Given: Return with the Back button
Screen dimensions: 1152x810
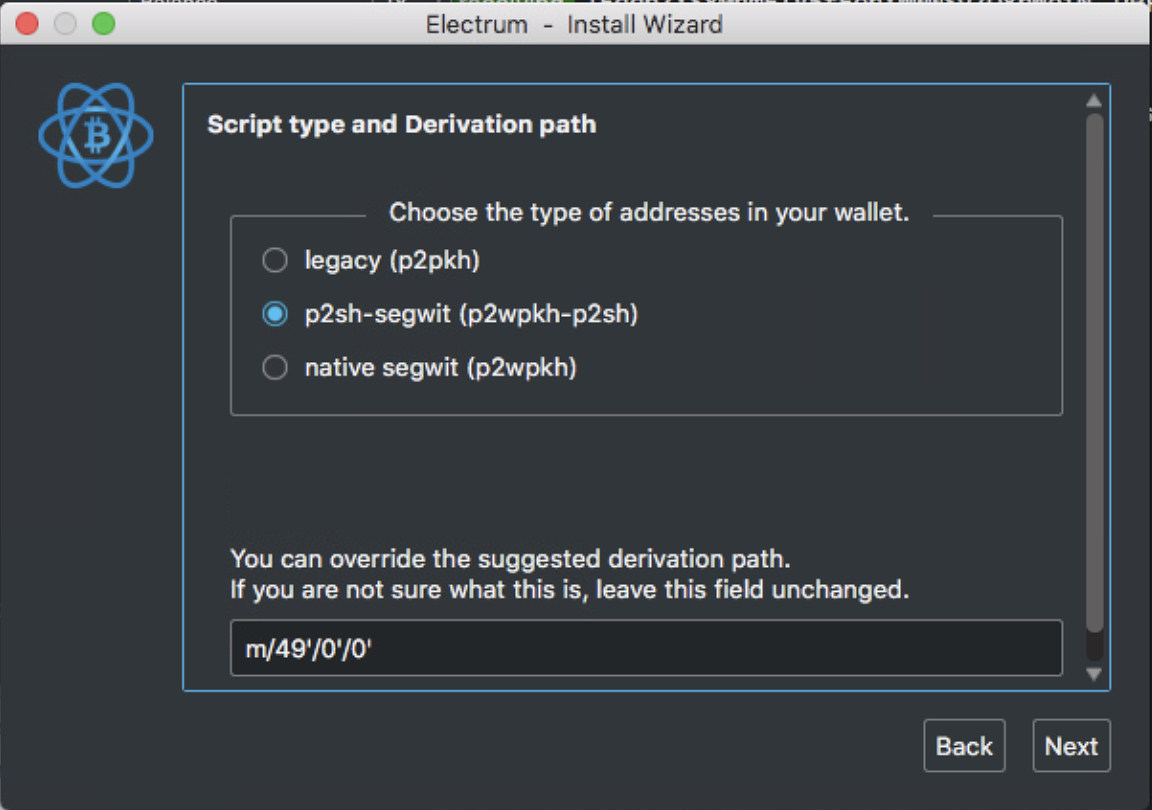Looking at the screenshot, I should (x=964, y=746).
